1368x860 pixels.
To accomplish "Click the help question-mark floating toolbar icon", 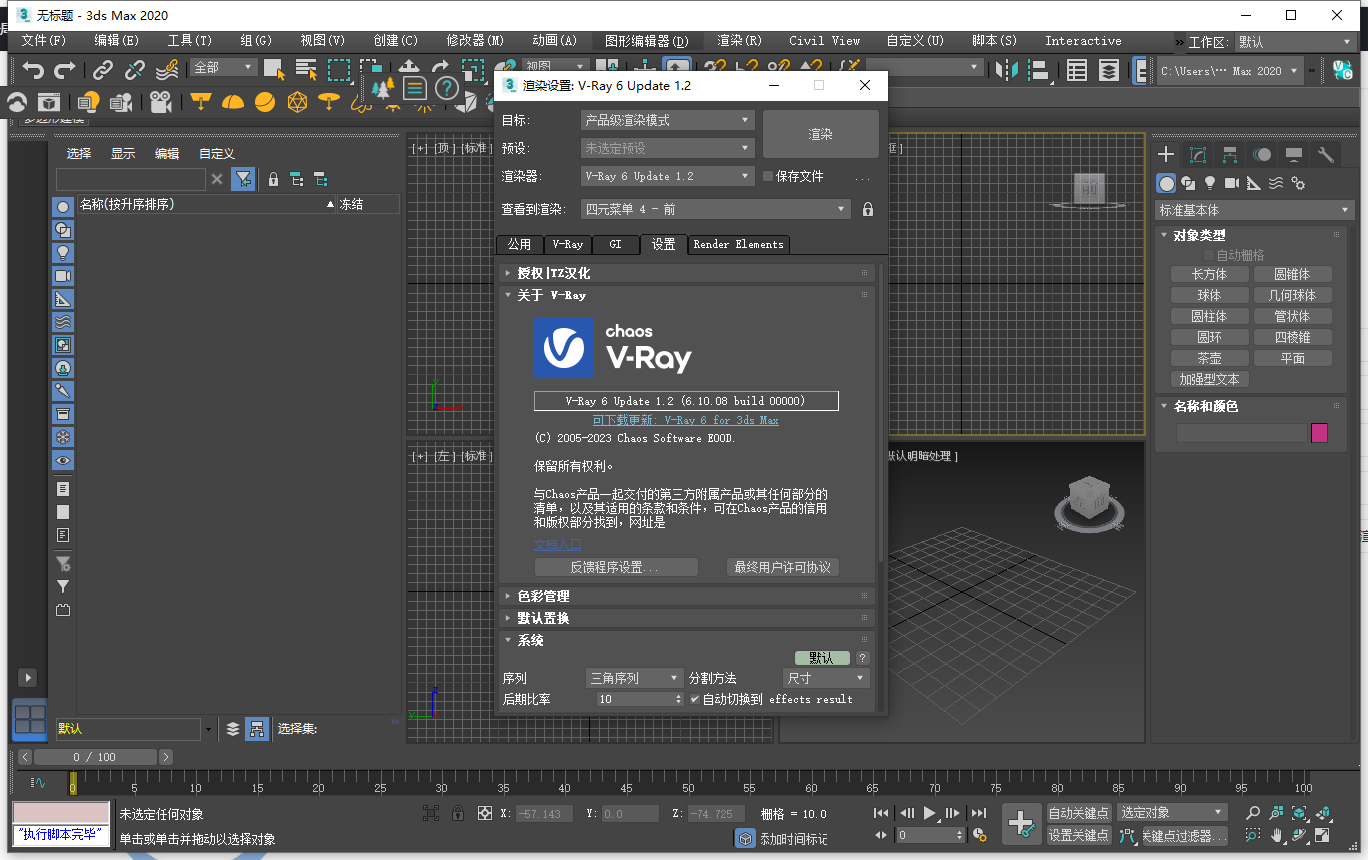I will [x=447, y=88].
